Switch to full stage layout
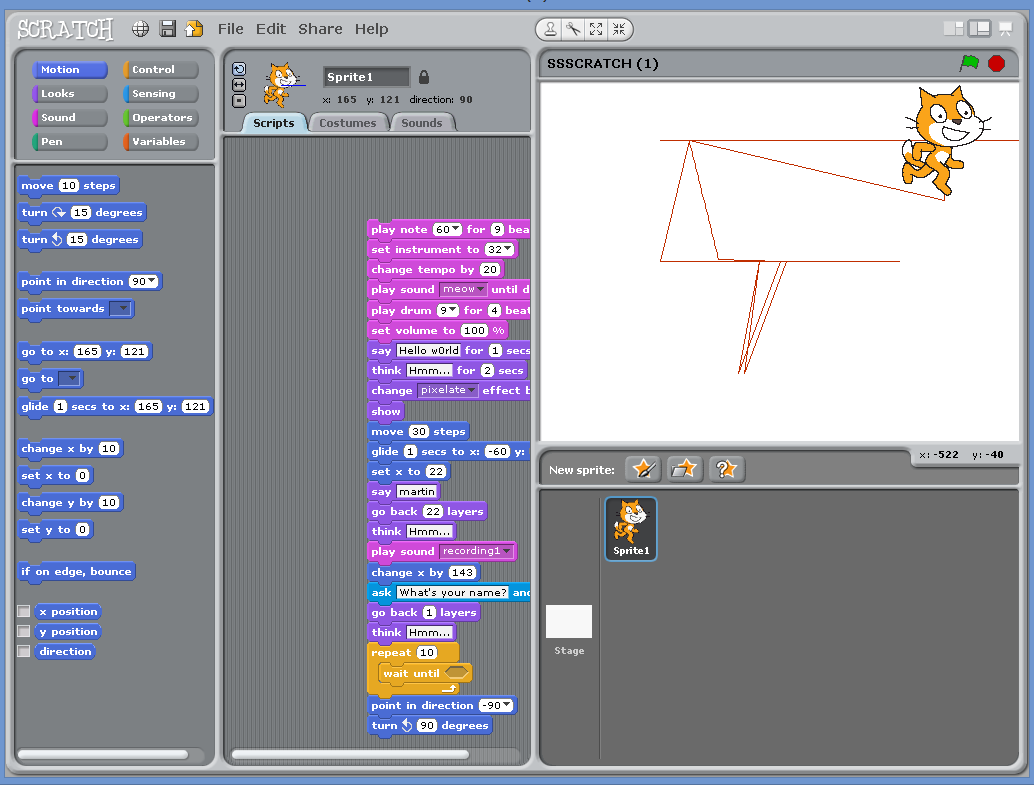Viewport: 1034px width, 785px height. click(980, 28)
